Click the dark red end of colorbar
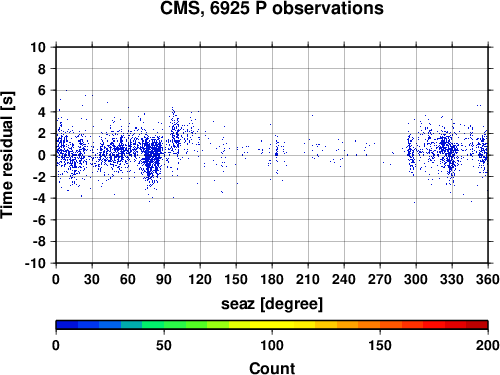 tap(477, 325)
